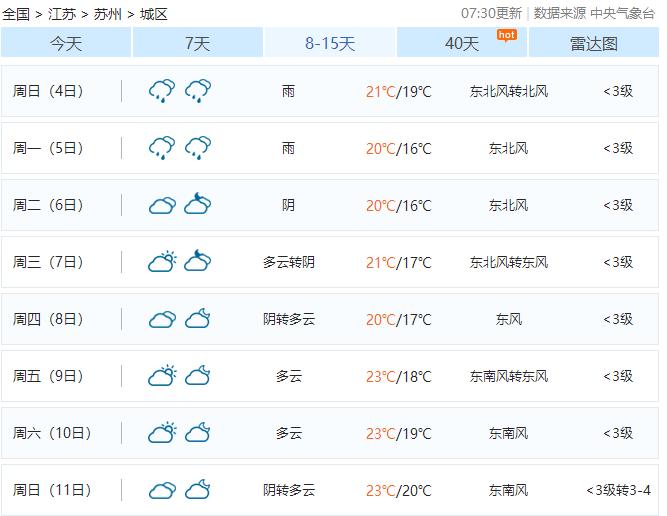Click the <3级转3-4 wind level

619,490
